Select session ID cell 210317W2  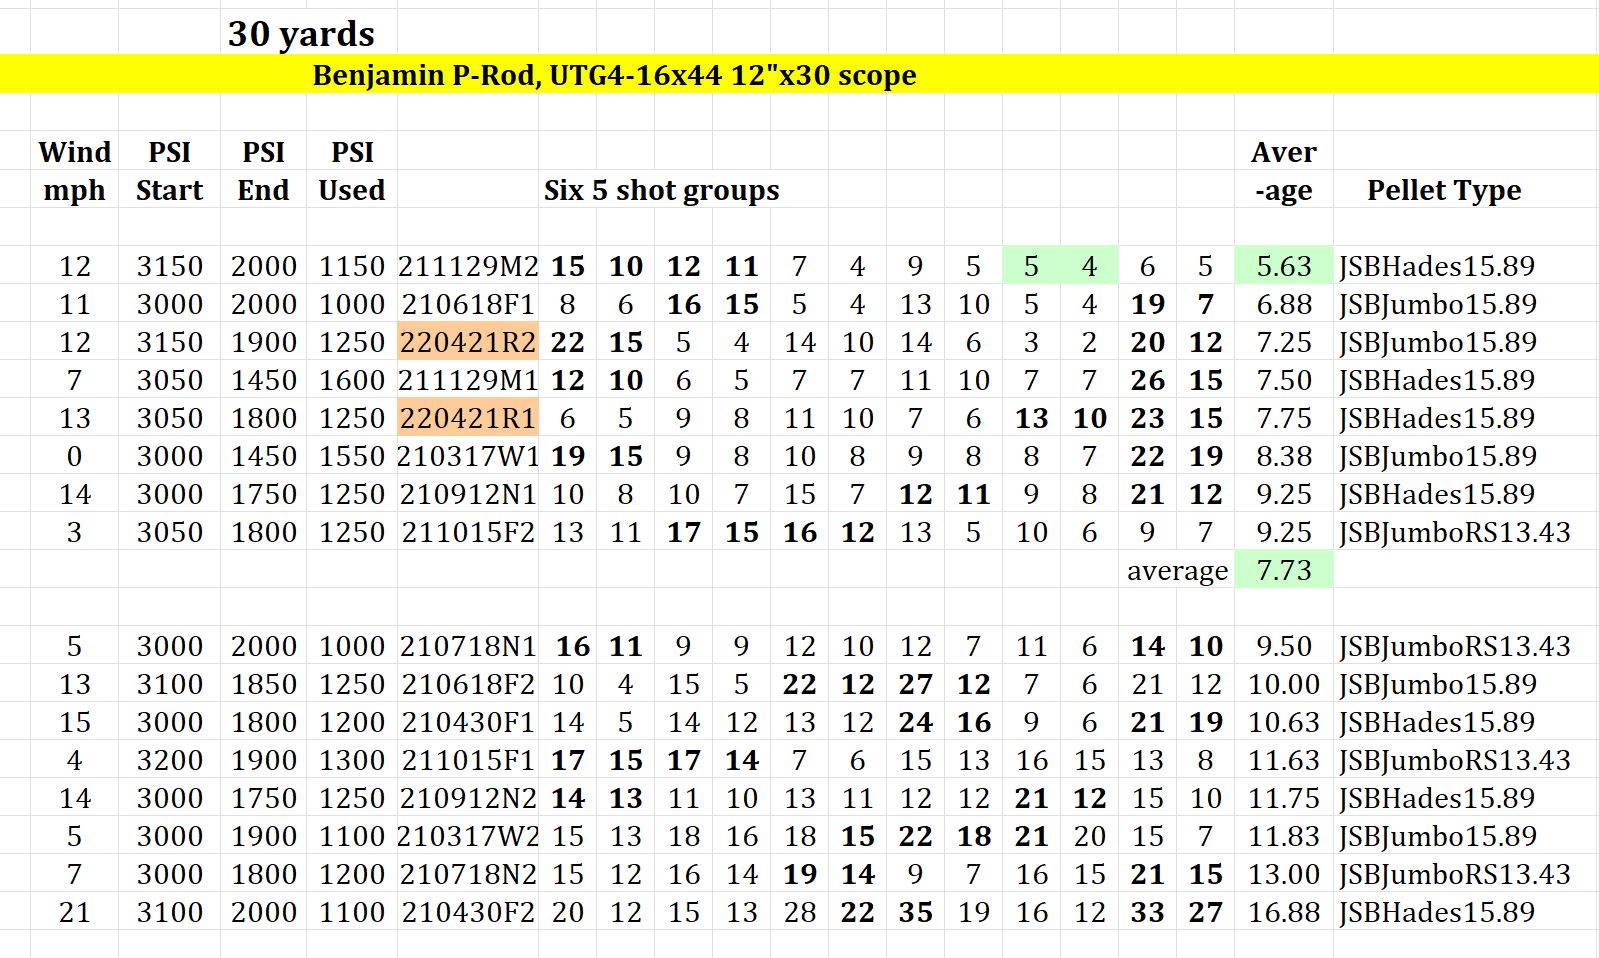(x=468, y=836)
